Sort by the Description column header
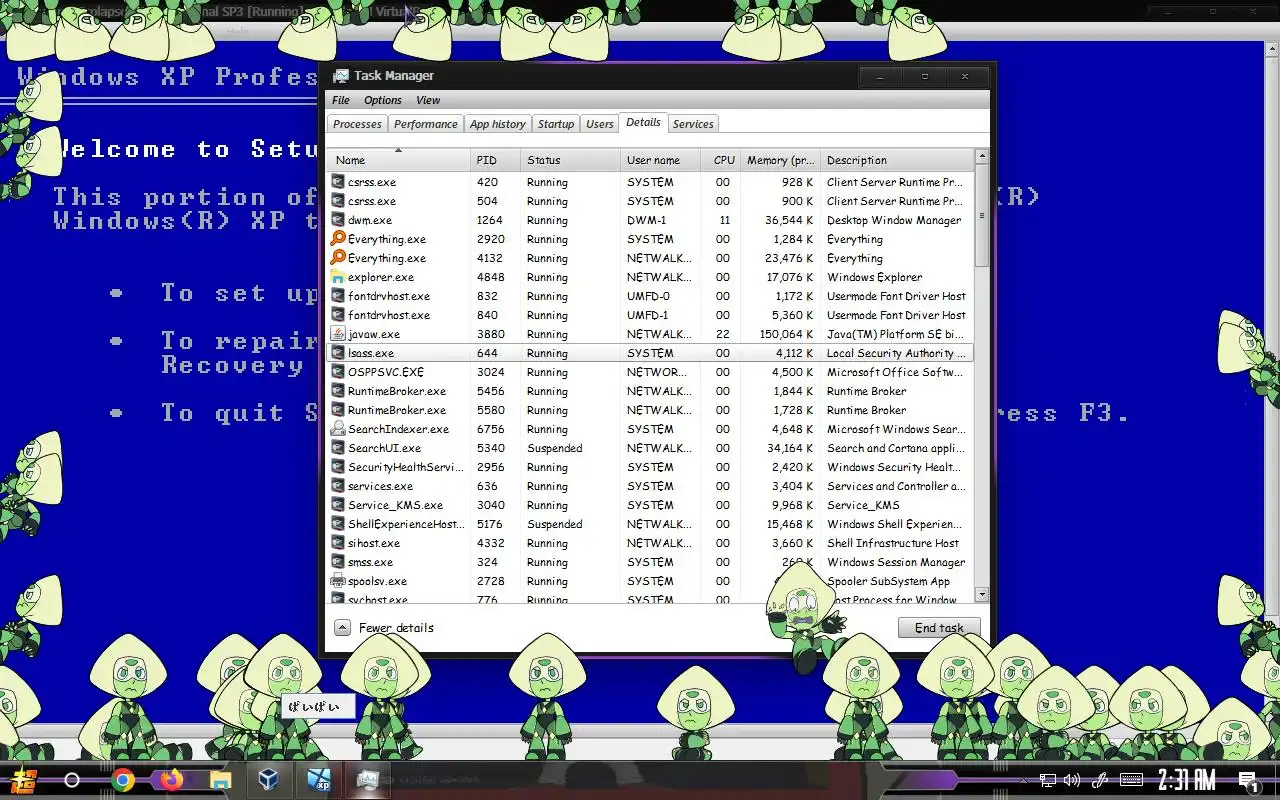This screenshot has height=800, width=1280. pyautogui.click(x=896, y=160)
